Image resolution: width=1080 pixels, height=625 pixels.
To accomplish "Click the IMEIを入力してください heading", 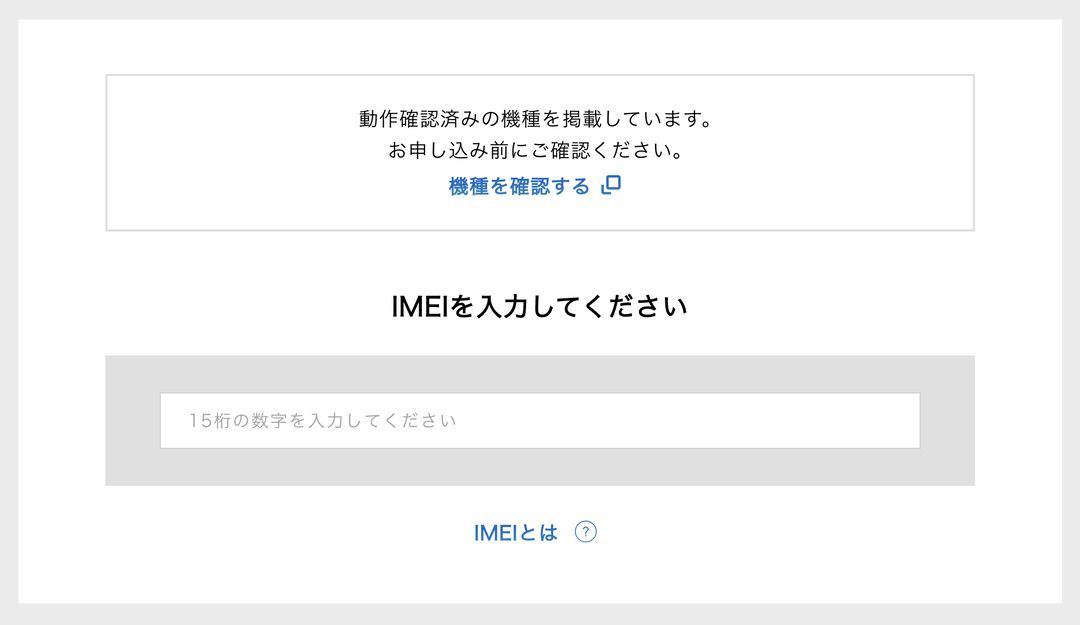I will point(540,307).
